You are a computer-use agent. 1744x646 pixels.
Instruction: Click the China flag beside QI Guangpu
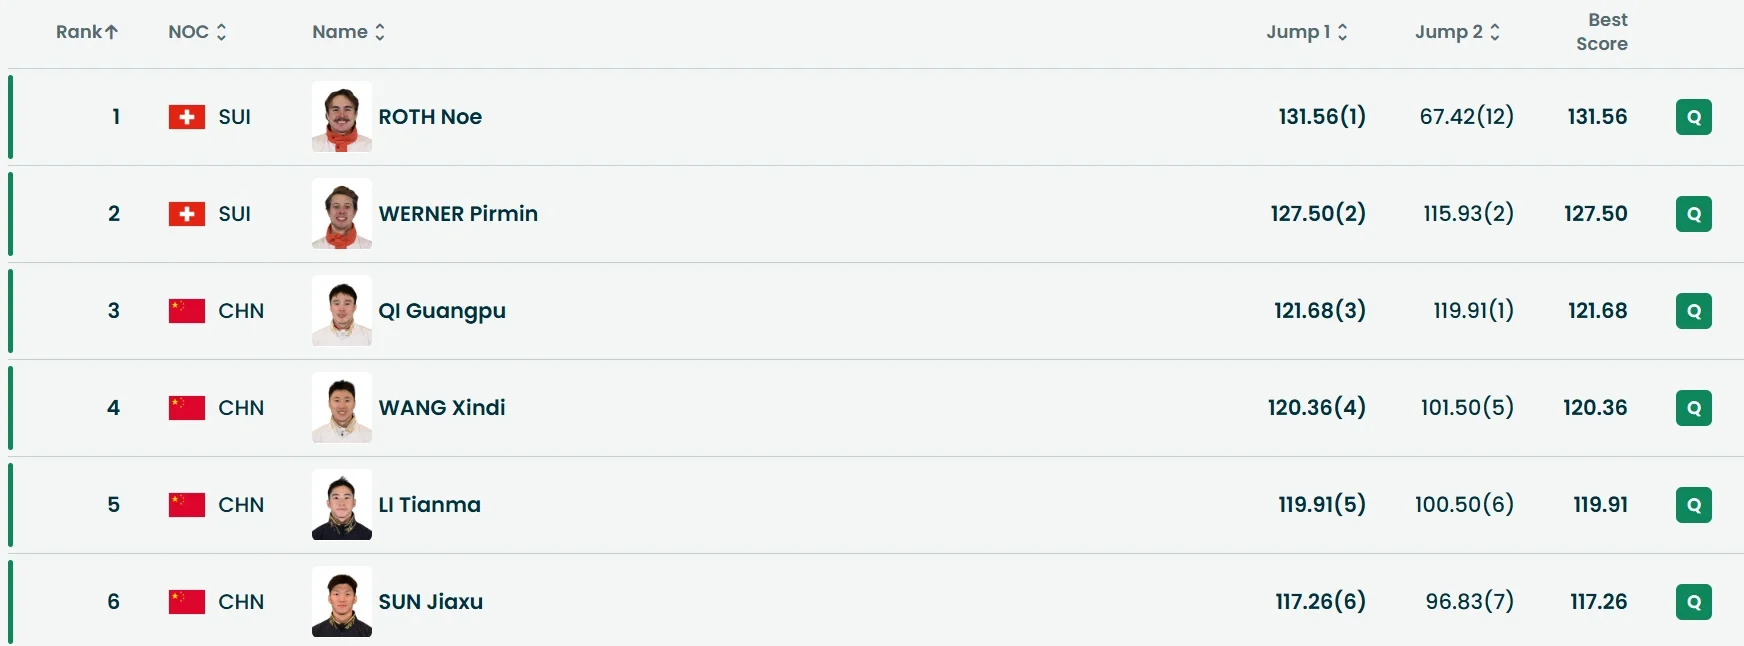187,311
